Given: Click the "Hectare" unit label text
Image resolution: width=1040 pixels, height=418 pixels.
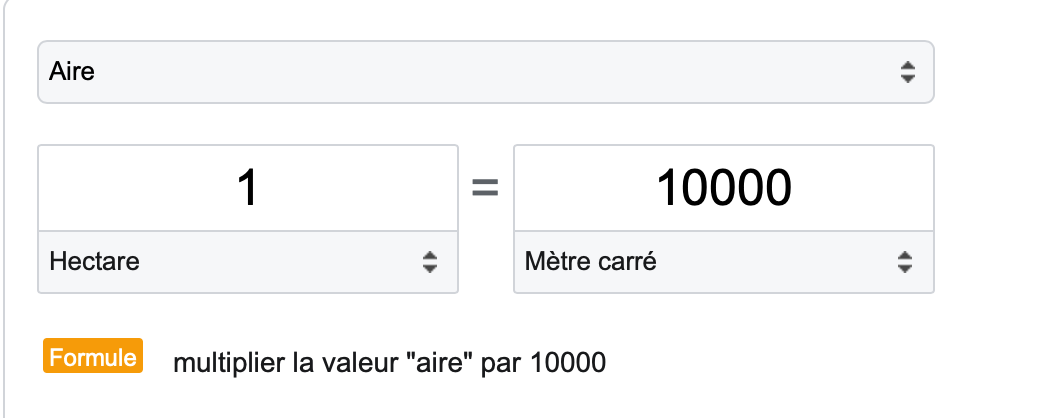Looking at the screenshot, I should (x=94, y=263).
